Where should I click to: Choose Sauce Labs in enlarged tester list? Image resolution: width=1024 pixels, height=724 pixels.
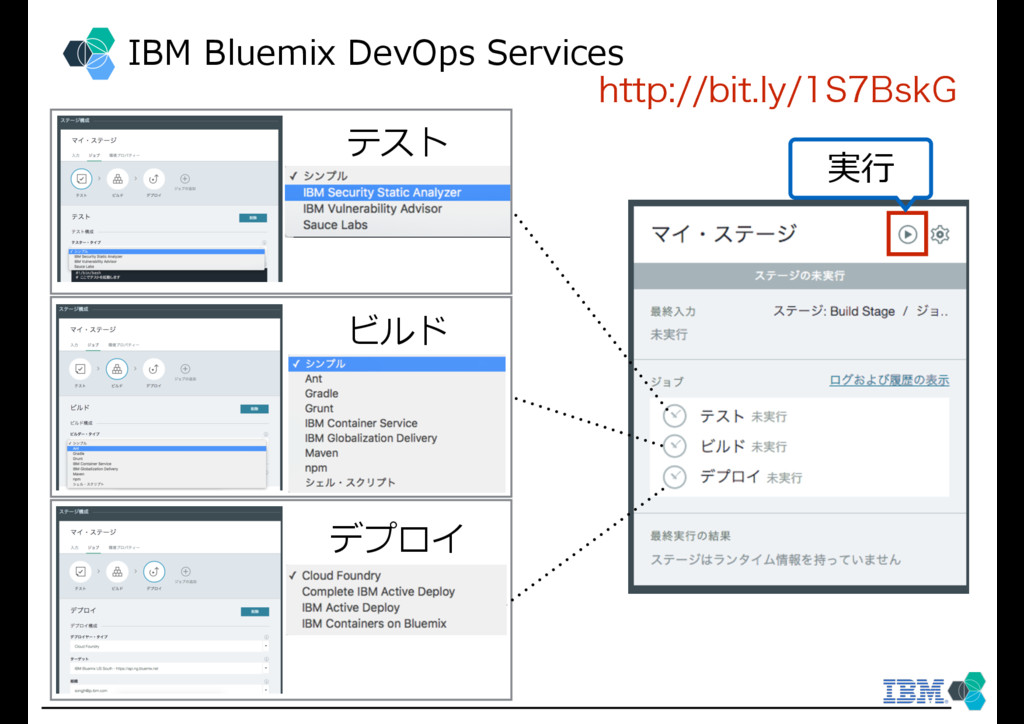coord(397,225)
